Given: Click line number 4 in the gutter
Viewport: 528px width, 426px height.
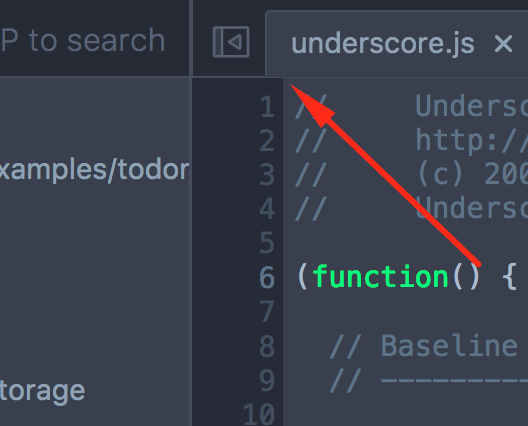Looking at the screenshot, I should [x=267, y=209].
